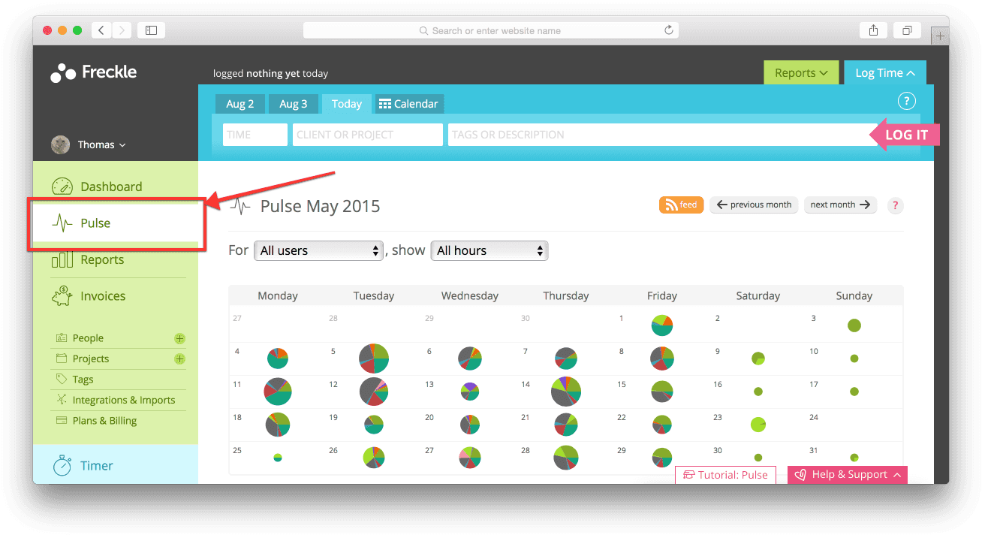Click the Reports bar chart icon
Screen dimensions: 982x535
point(62,260)
